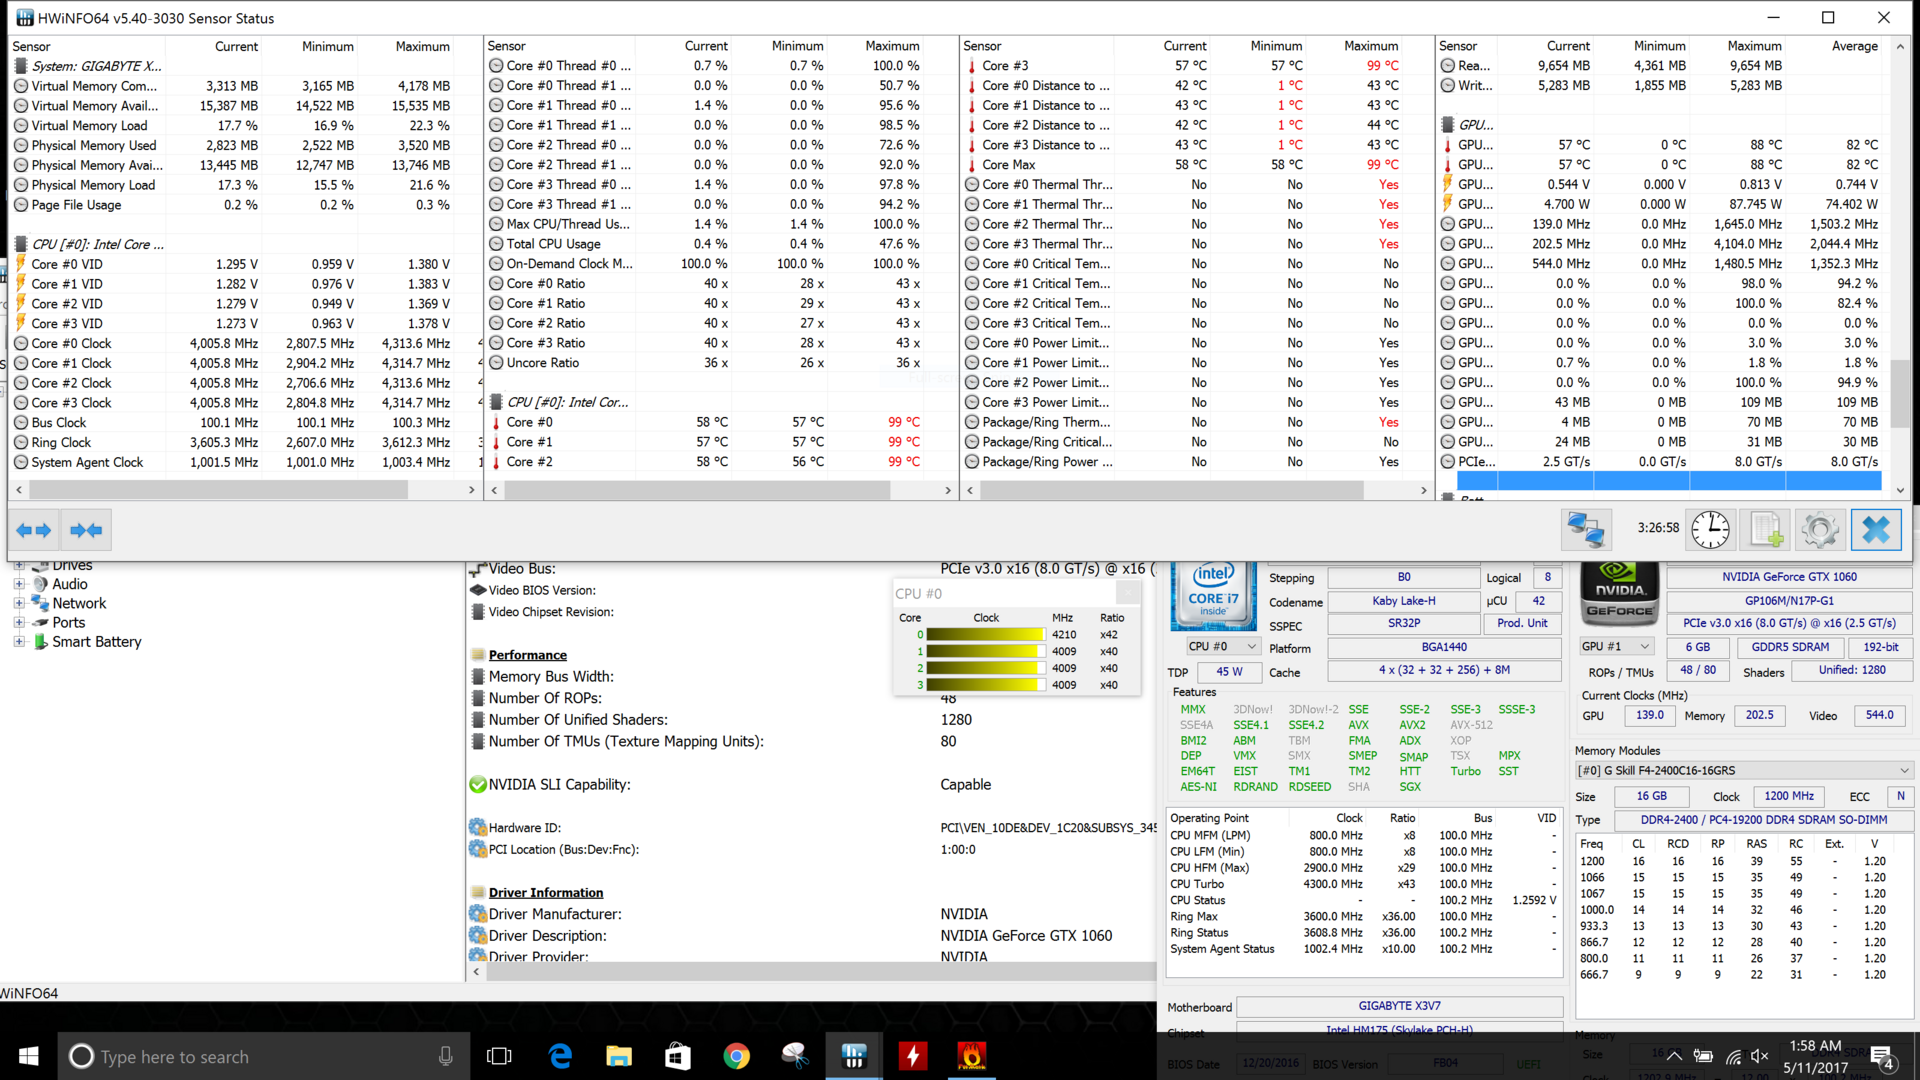Select Smart Battery in the device tree
Screen dimensions: 1920x1080
pos(97,642)
